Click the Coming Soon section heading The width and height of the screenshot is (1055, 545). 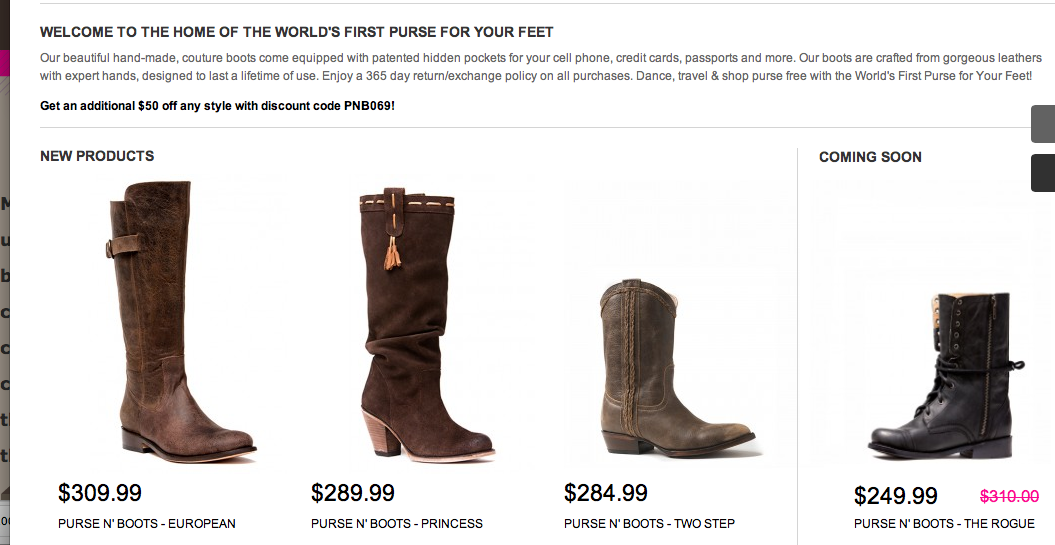(x=870, y=157)
